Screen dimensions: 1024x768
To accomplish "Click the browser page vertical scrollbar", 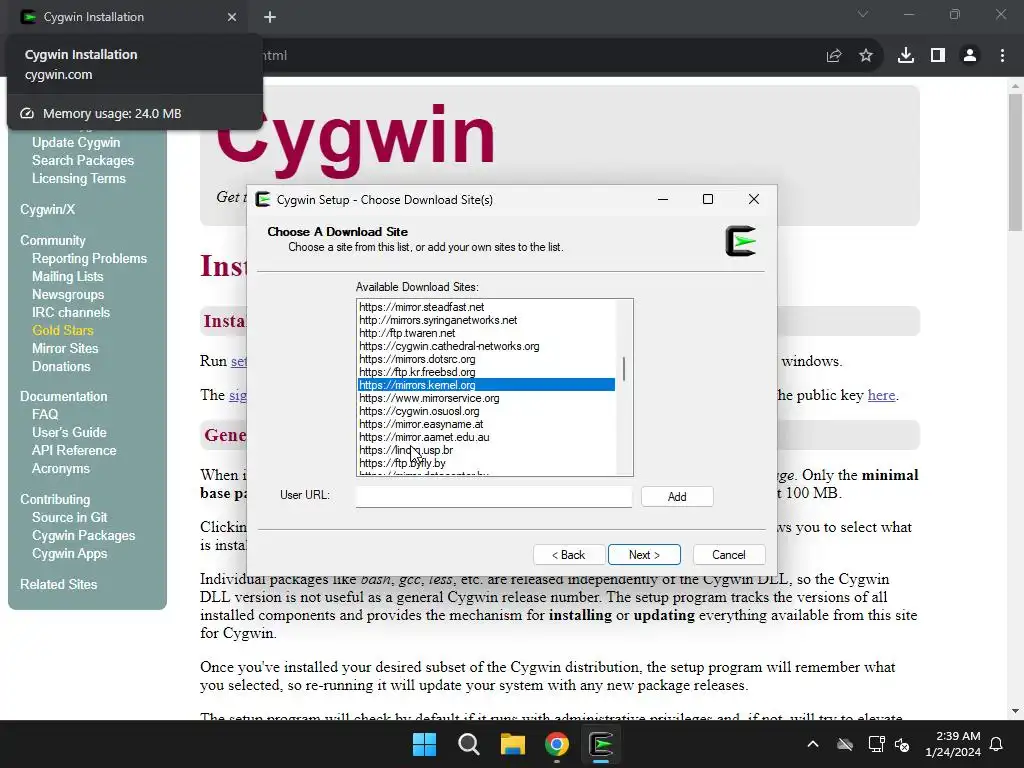I will [1015, 162].
